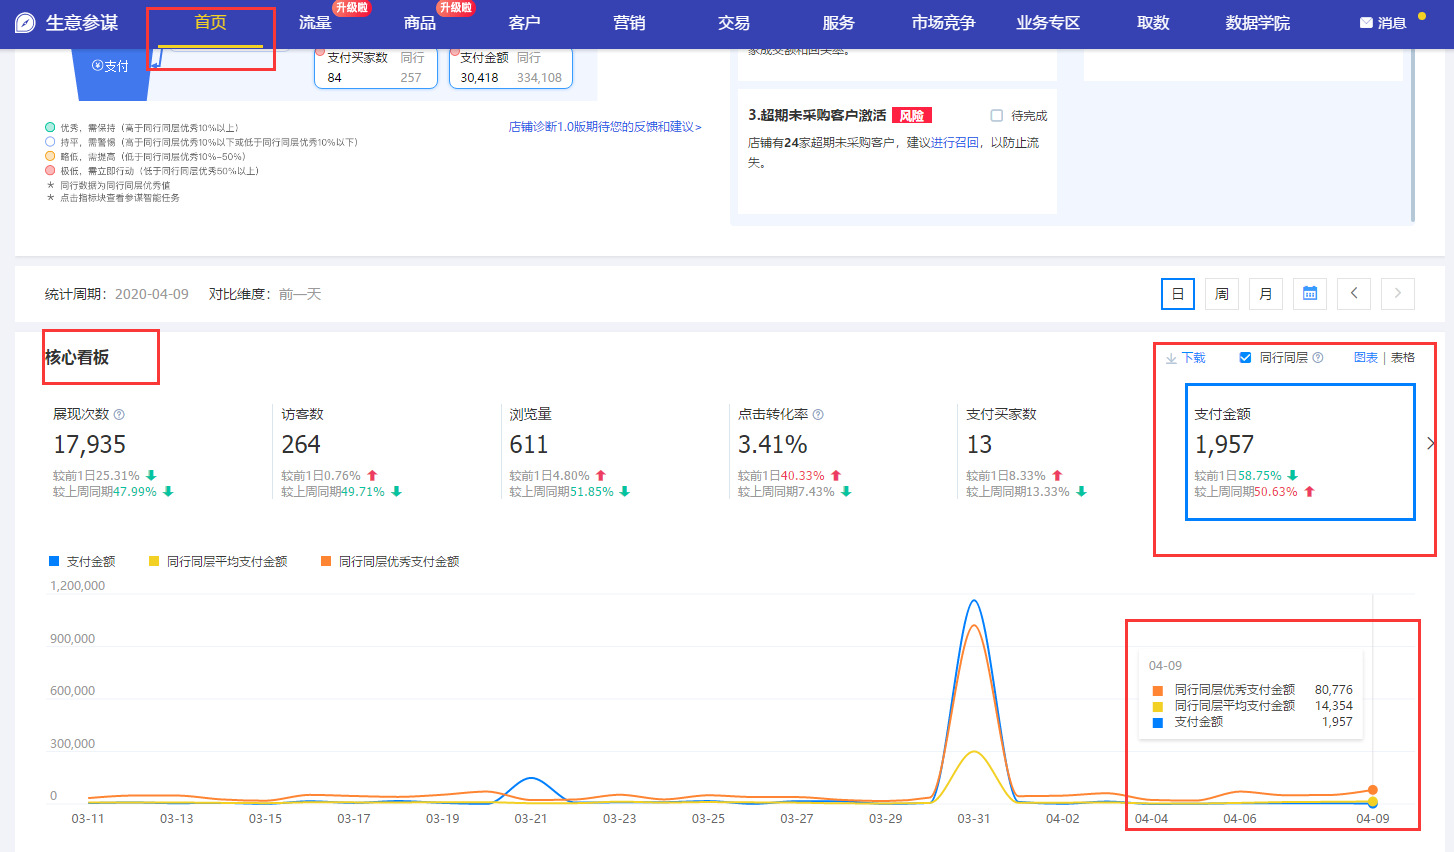Open the 消息 envelope icon
The width and height of the screenshot is (1454, 852).
[x=1366, y=23]
